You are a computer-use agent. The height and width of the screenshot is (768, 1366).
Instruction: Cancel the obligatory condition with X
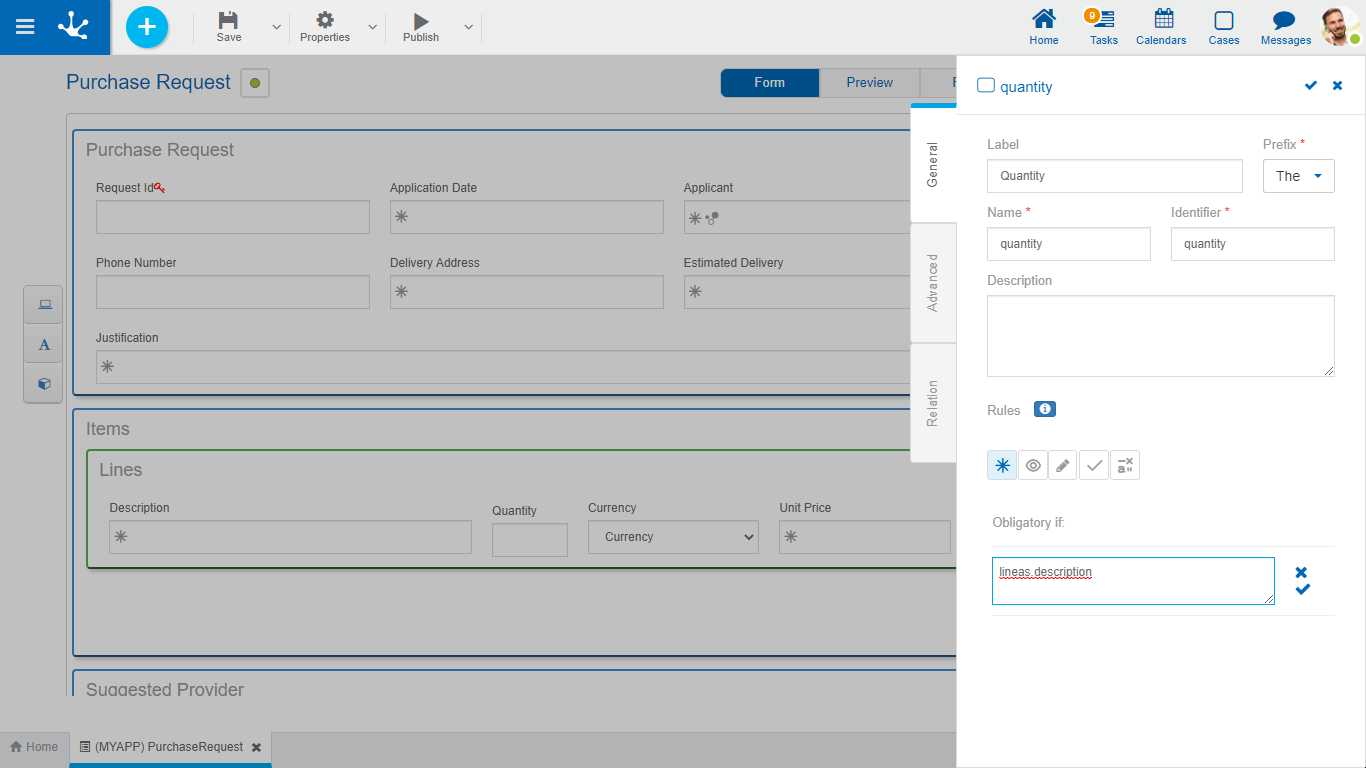click(1301, 573)
